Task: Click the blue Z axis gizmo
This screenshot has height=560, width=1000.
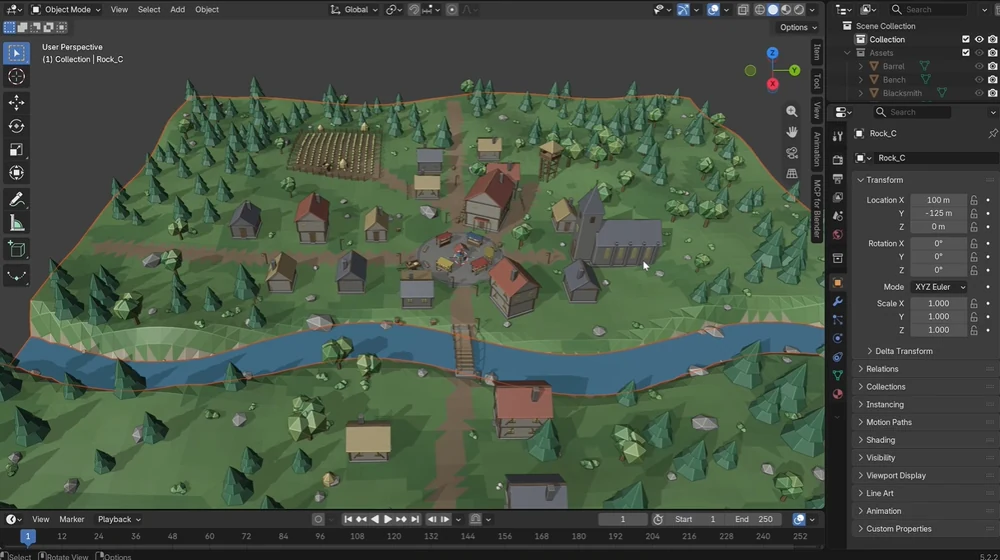Action: click(772, 53)
